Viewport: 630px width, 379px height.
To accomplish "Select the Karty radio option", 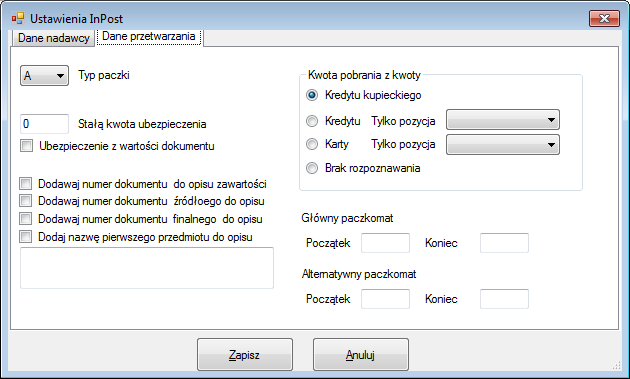I will 312,144.
